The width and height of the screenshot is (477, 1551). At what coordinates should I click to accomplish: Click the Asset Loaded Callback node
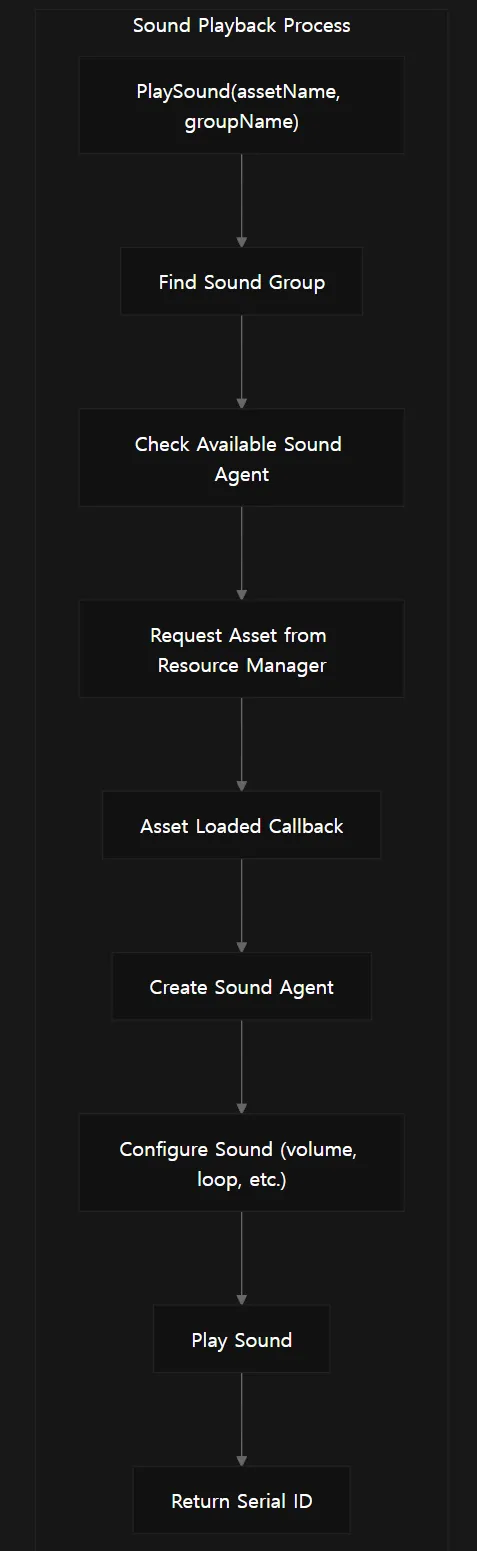tap(241, 825)
